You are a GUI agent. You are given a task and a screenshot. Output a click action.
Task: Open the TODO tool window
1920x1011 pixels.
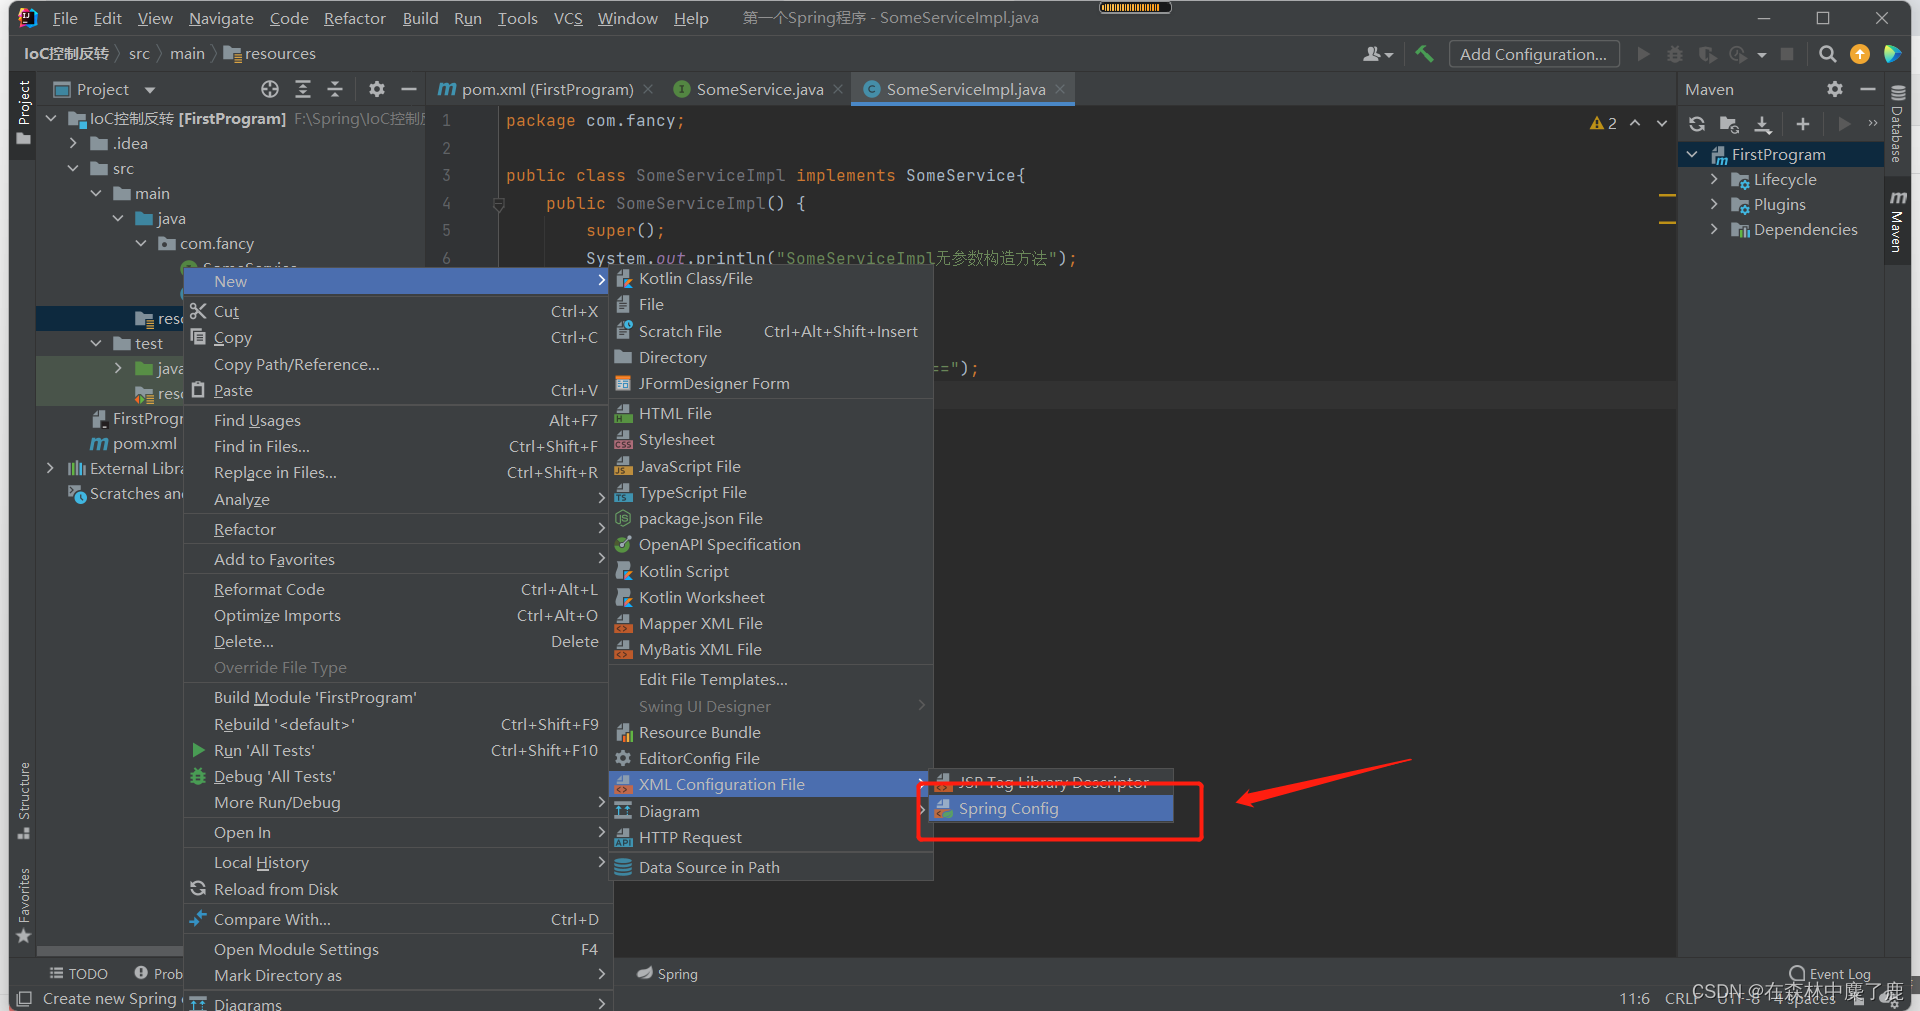coord(78,973)
